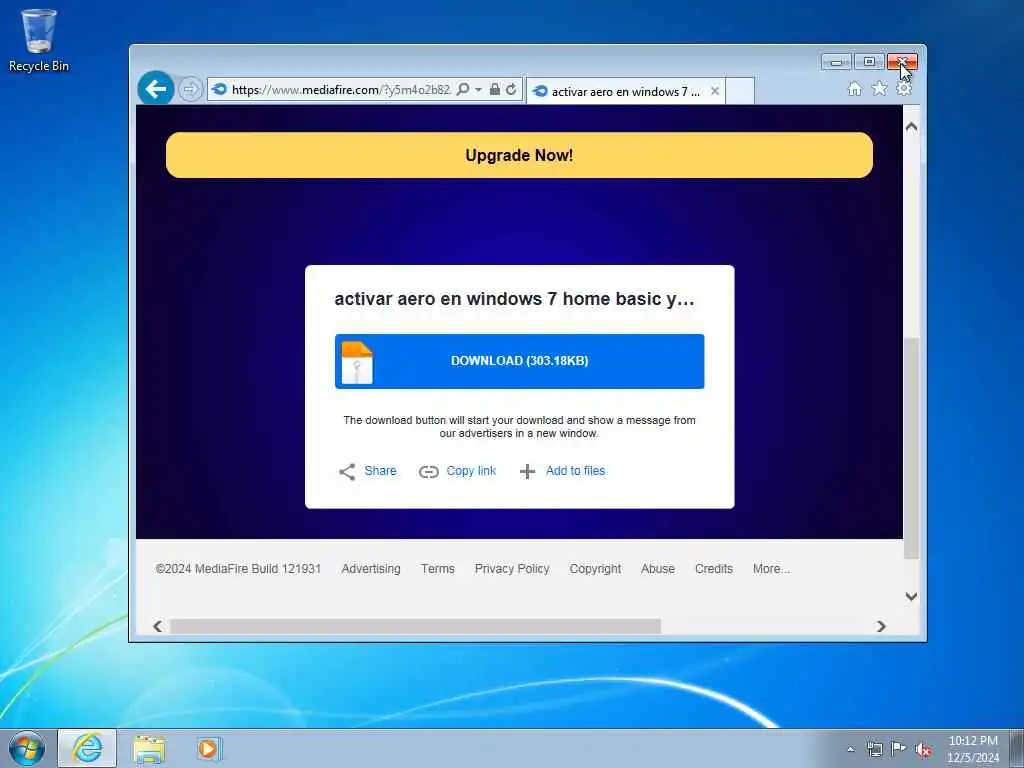
Task: Refresh the page with reload icon
Action: [x=511, y=89]
